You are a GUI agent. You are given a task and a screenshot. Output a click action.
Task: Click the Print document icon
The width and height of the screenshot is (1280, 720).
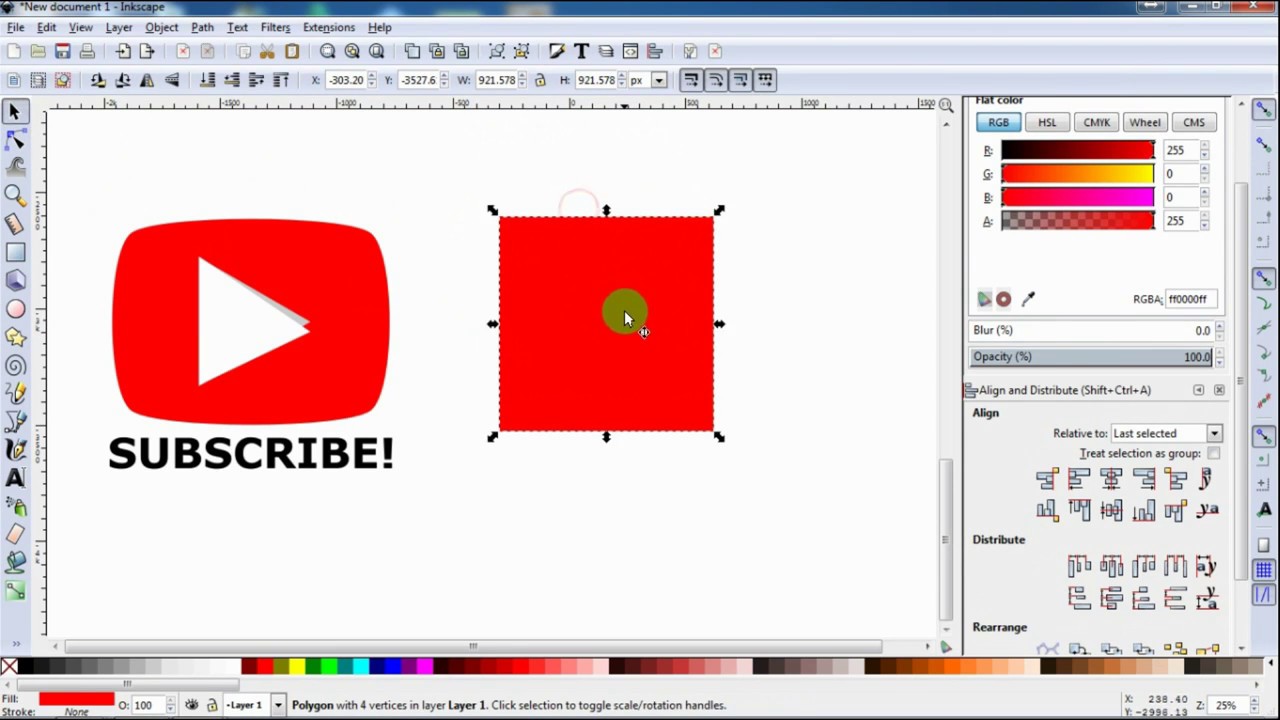[87, 51]
